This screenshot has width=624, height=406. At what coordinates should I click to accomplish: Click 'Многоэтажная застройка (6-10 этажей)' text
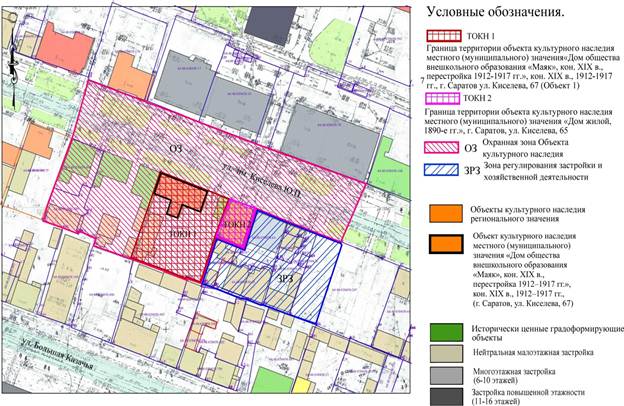(x=513, y=376)
